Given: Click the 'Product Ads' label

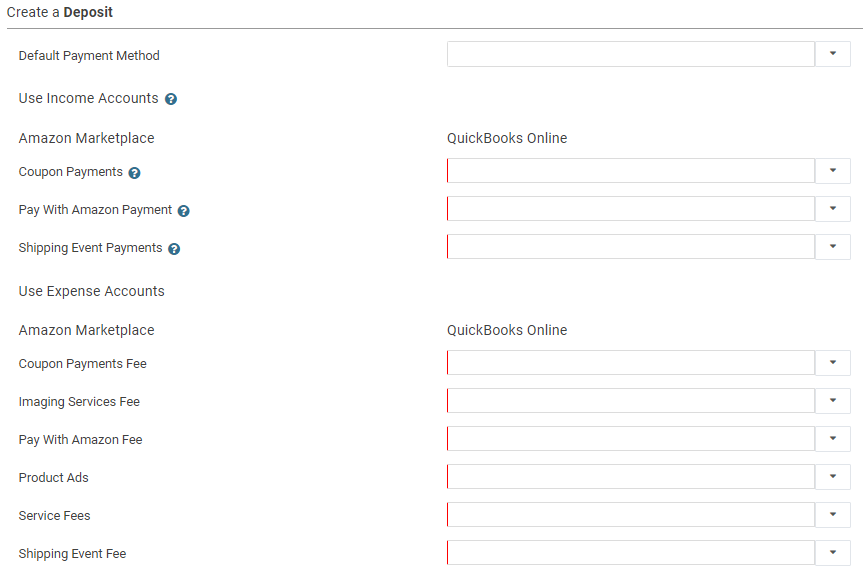Looking at the screenshot, I should [x=54, y=478].
